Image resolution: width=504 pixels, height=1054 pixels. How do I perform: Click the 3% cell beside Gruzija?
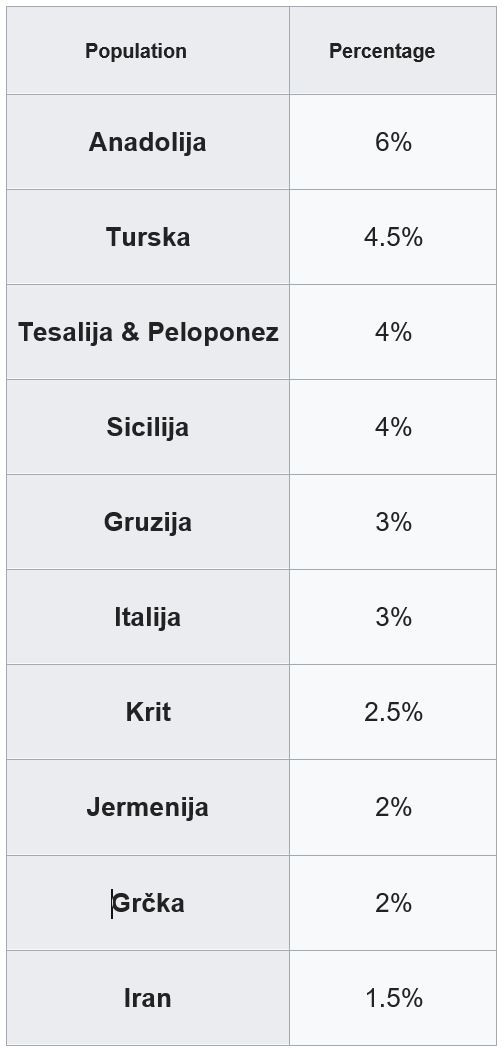pyautogui.click(x=393, y=522)
